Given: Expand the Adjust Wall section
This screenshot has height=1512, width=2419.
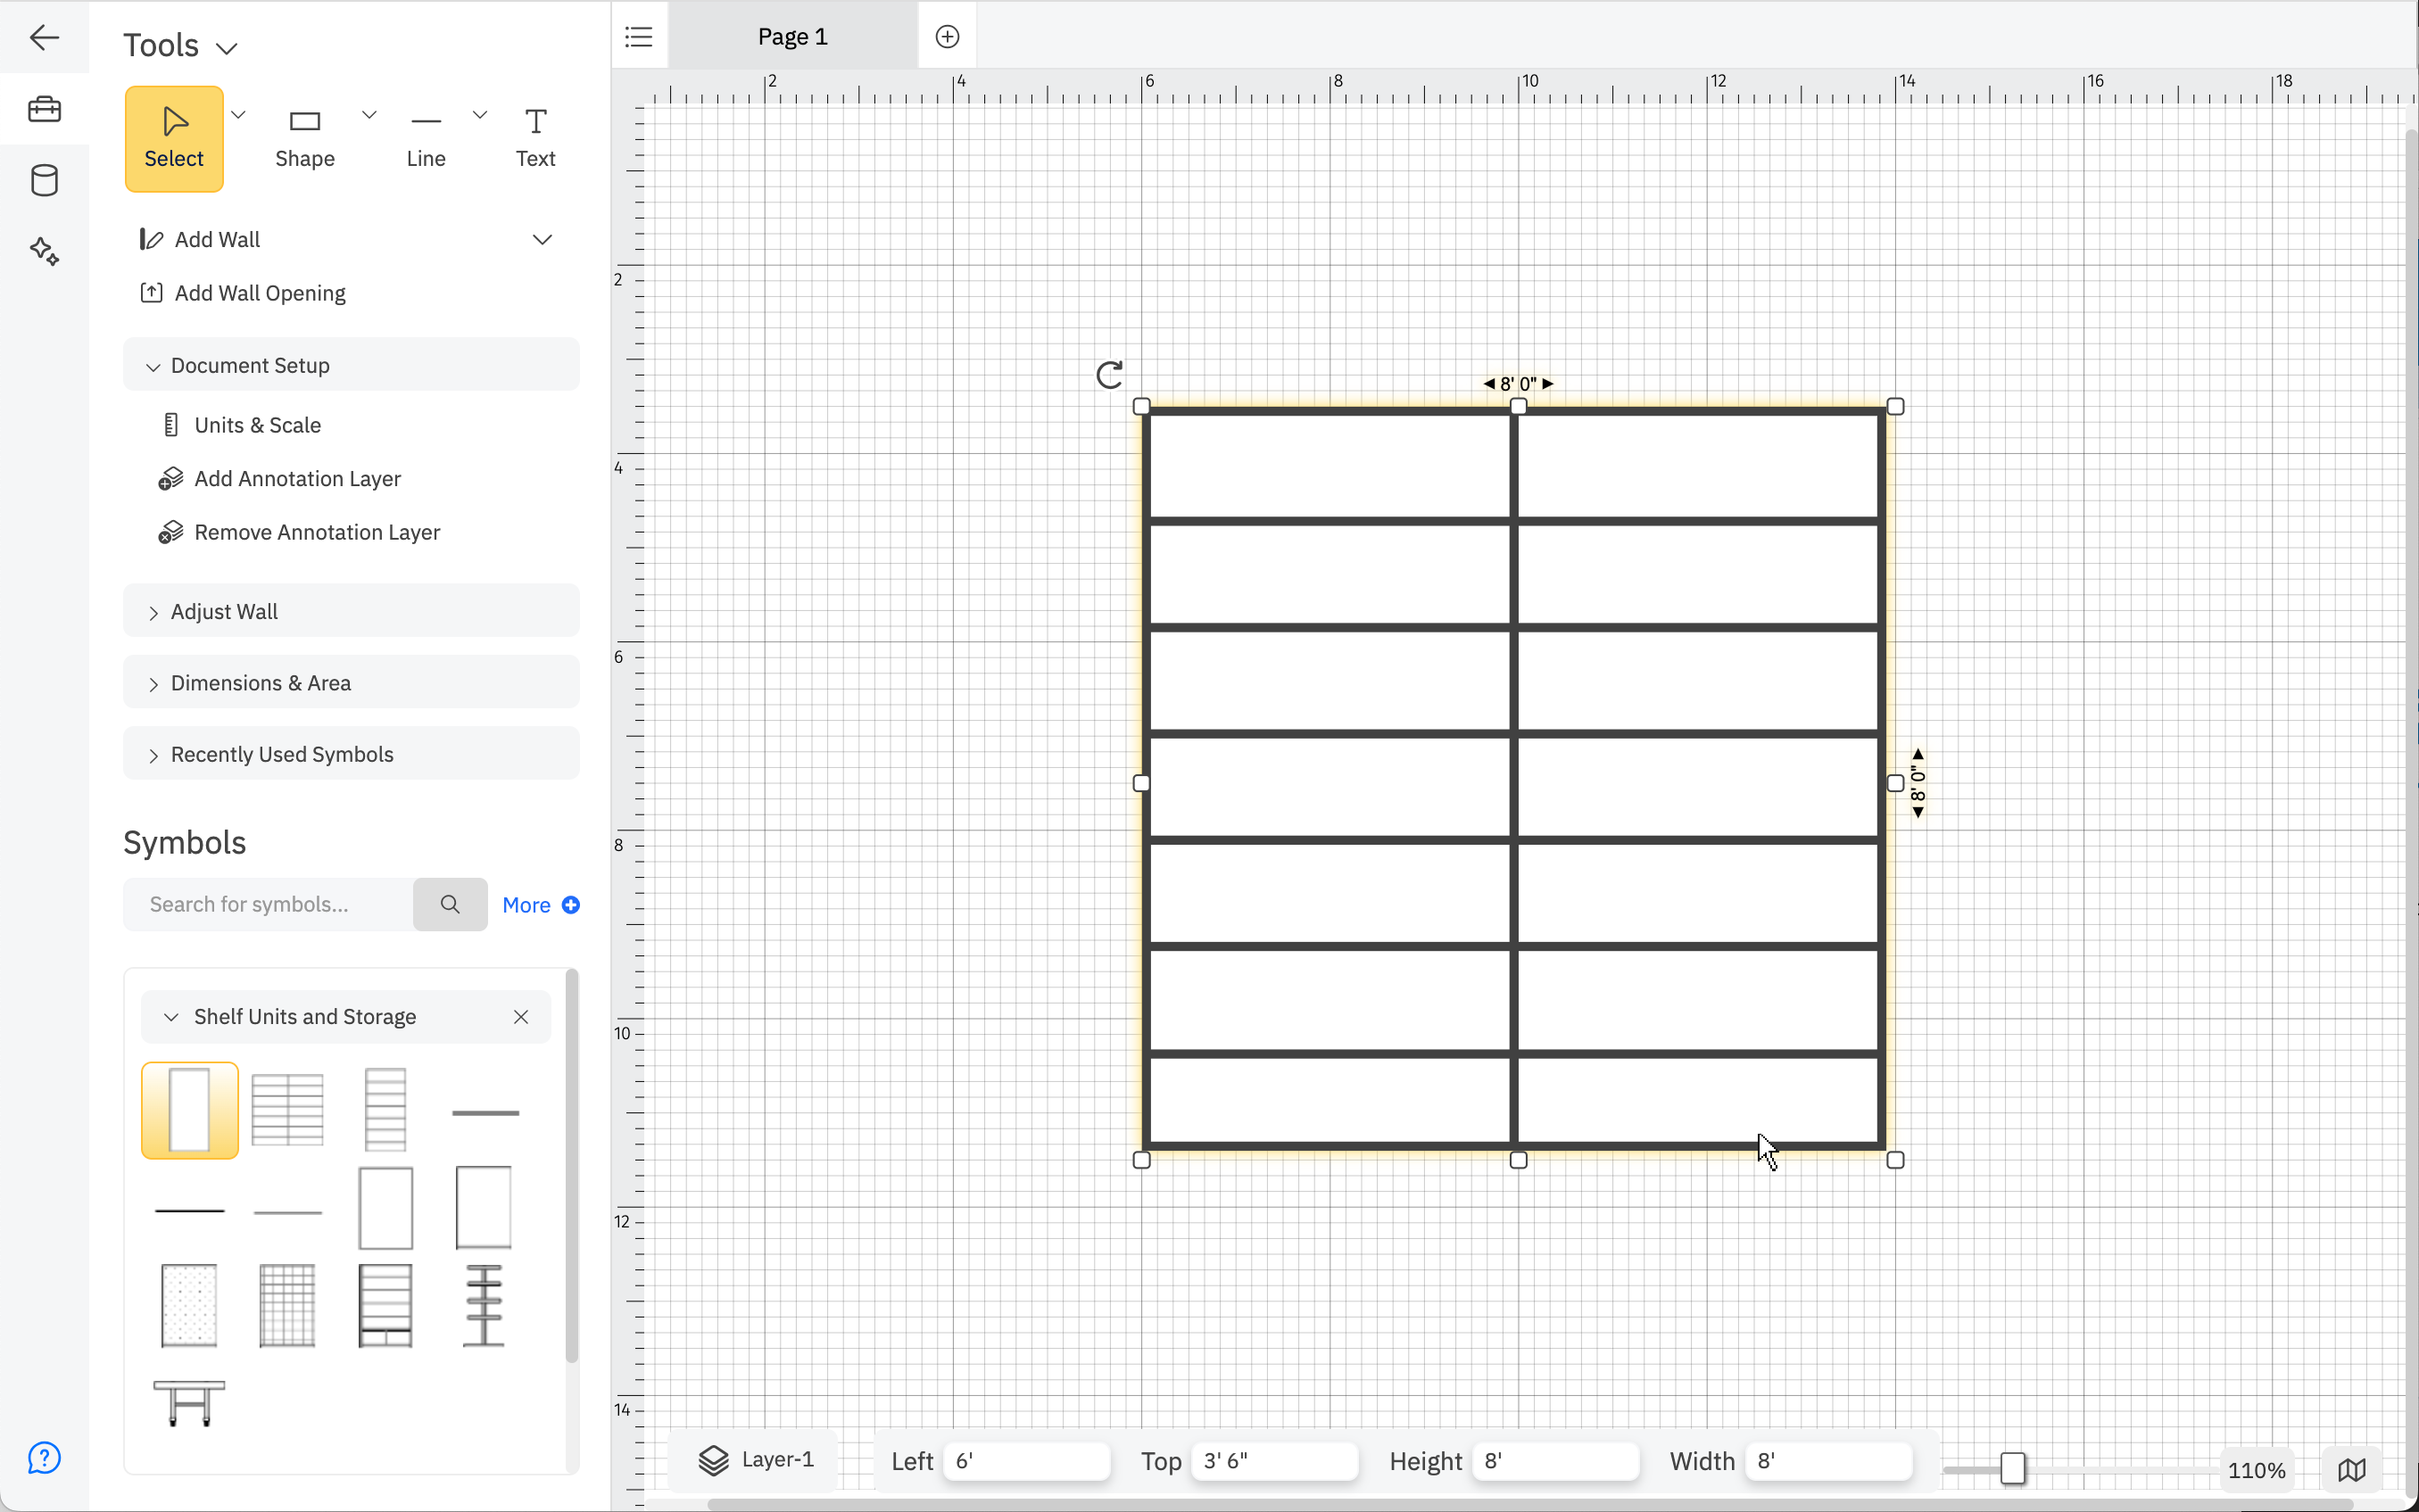Looking at the screenshot, I should [223, 611].
